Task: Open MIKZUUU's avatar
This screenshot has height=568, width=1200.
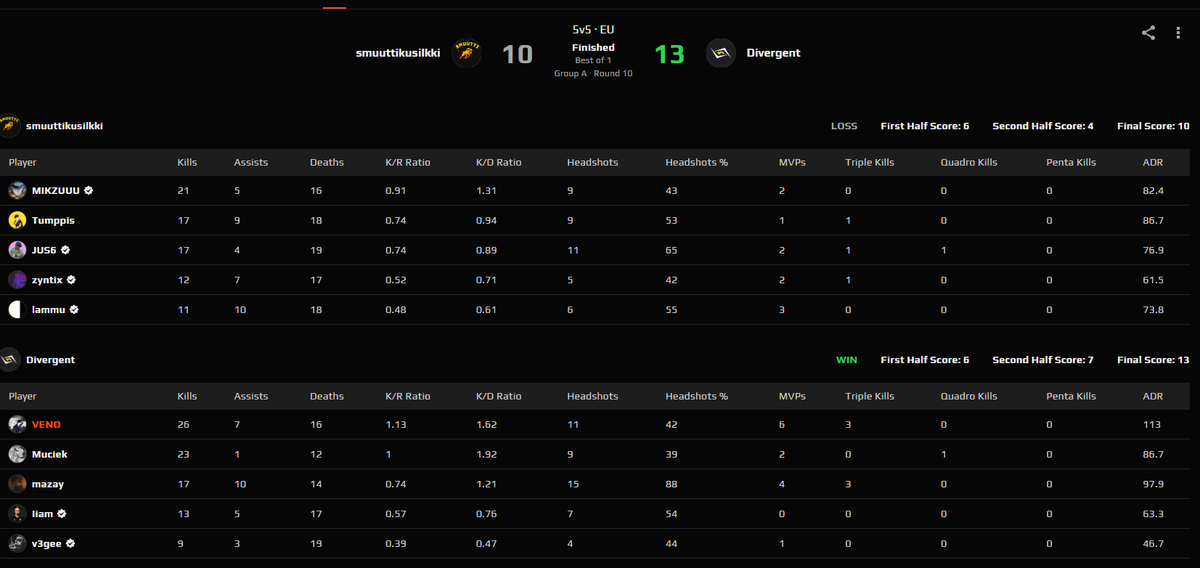Action: coord(17,190)
